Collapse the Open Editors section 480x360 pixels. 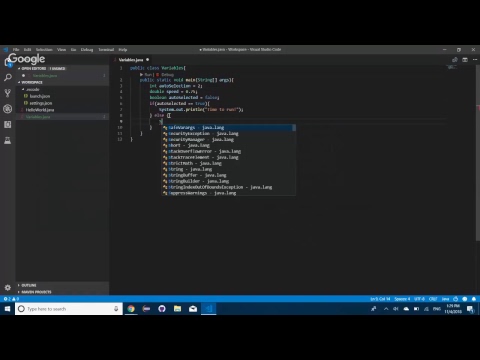click(43, 68)
